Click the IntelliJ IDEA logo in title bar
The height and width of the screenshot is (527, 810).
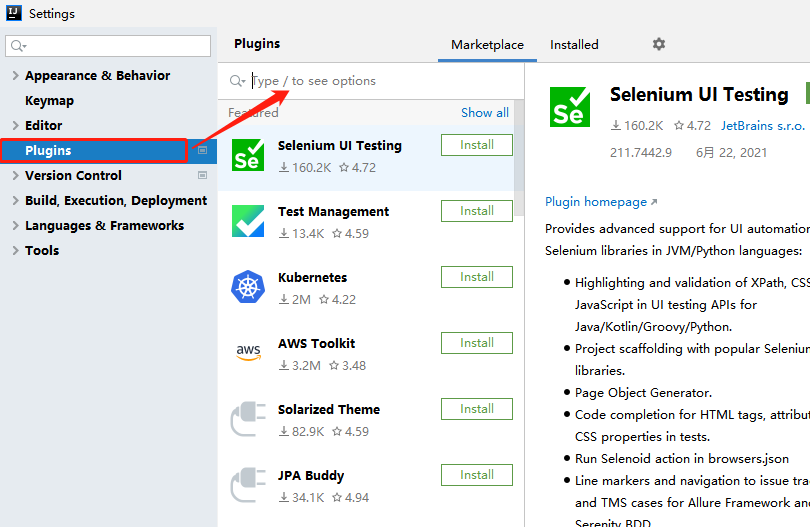13,13
